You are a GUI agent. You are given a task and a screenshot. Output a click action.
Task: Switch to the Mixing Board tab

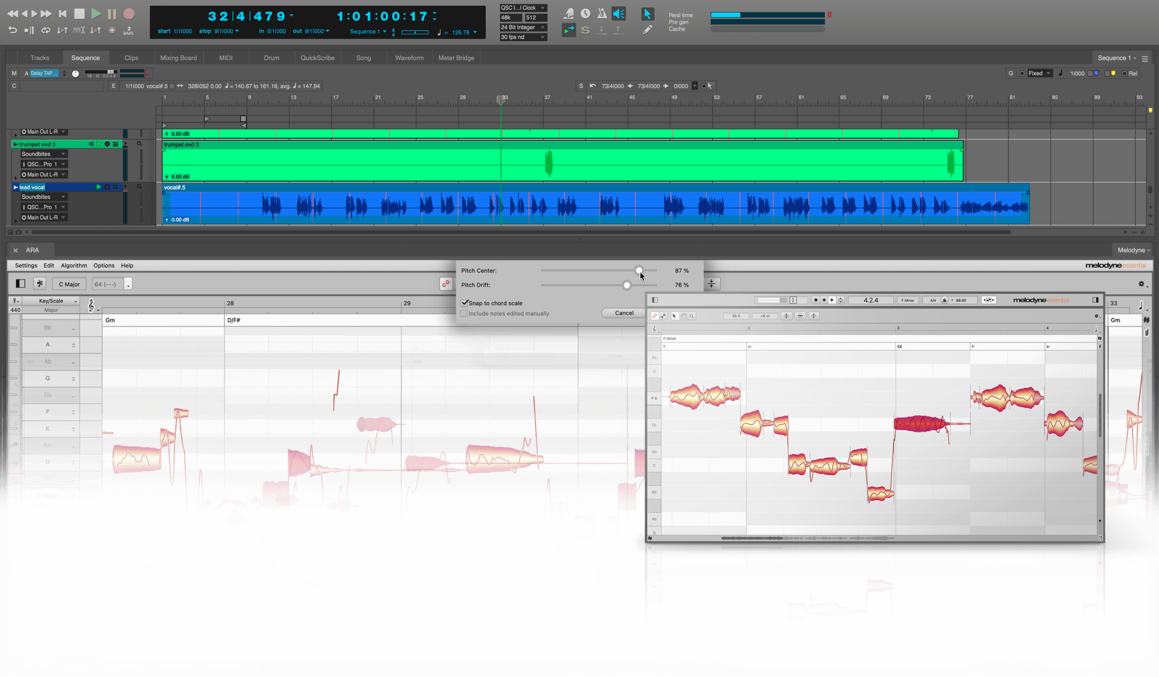pos(178,58)
